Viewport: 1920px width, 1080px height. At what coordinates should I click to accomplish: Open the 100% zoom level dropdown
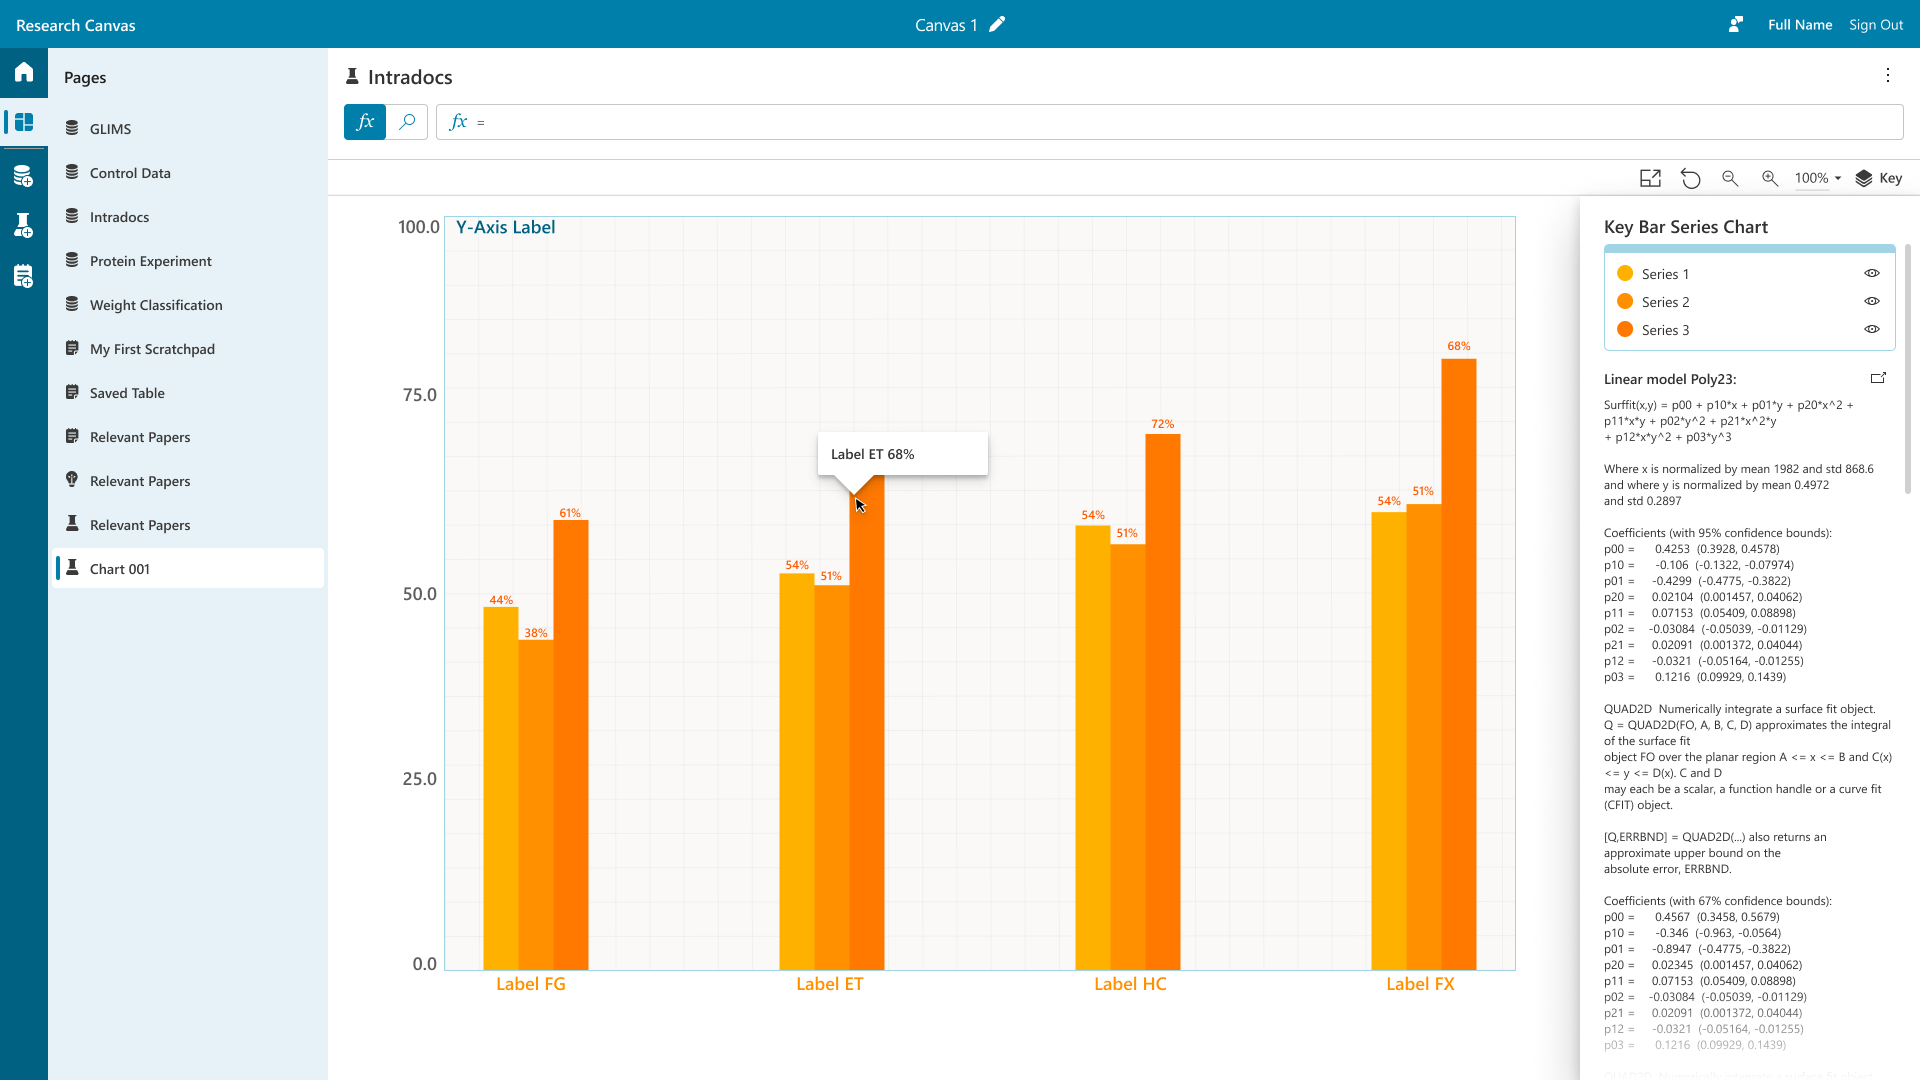pos(1818,178)
